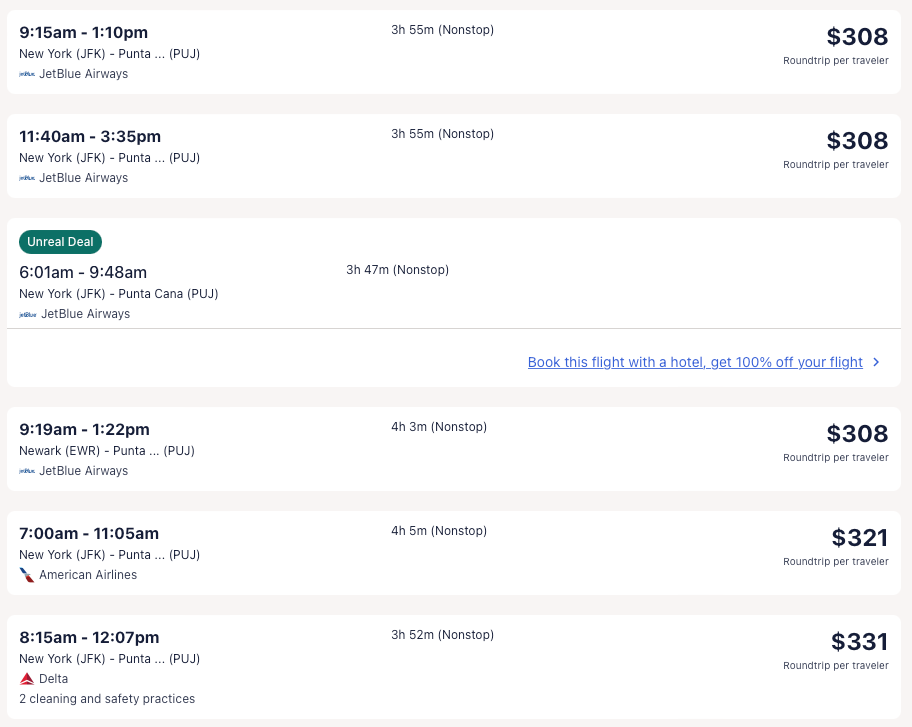Image resolution: width=912 pixels, height=727 pixels.
Task: Pick the 7:00am - 11:05am departure
Action: [89, 534]
